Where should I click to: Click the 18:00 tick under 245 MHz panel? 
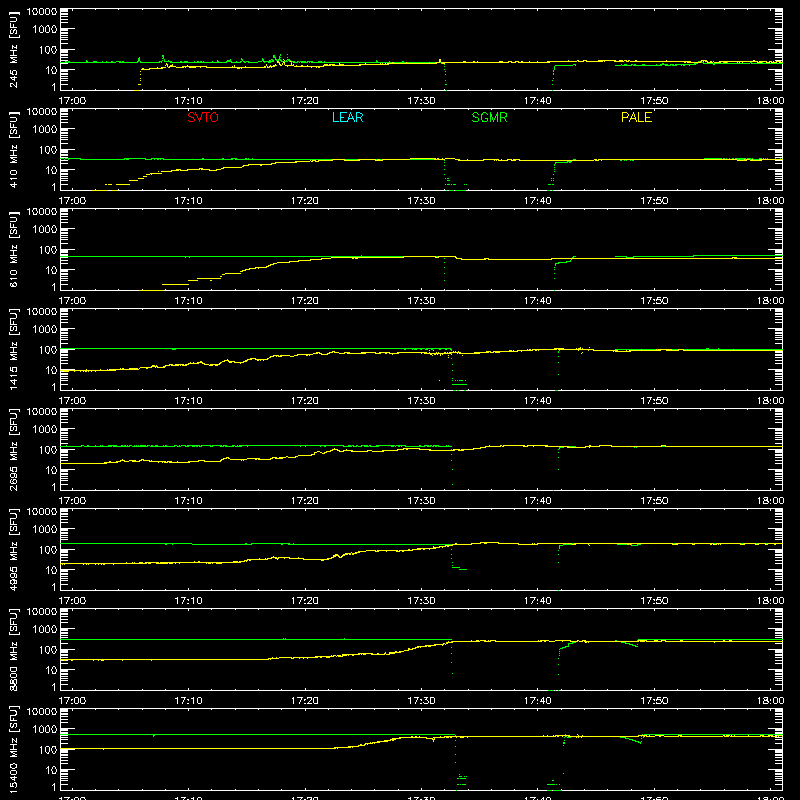click(x=770, y=101)
